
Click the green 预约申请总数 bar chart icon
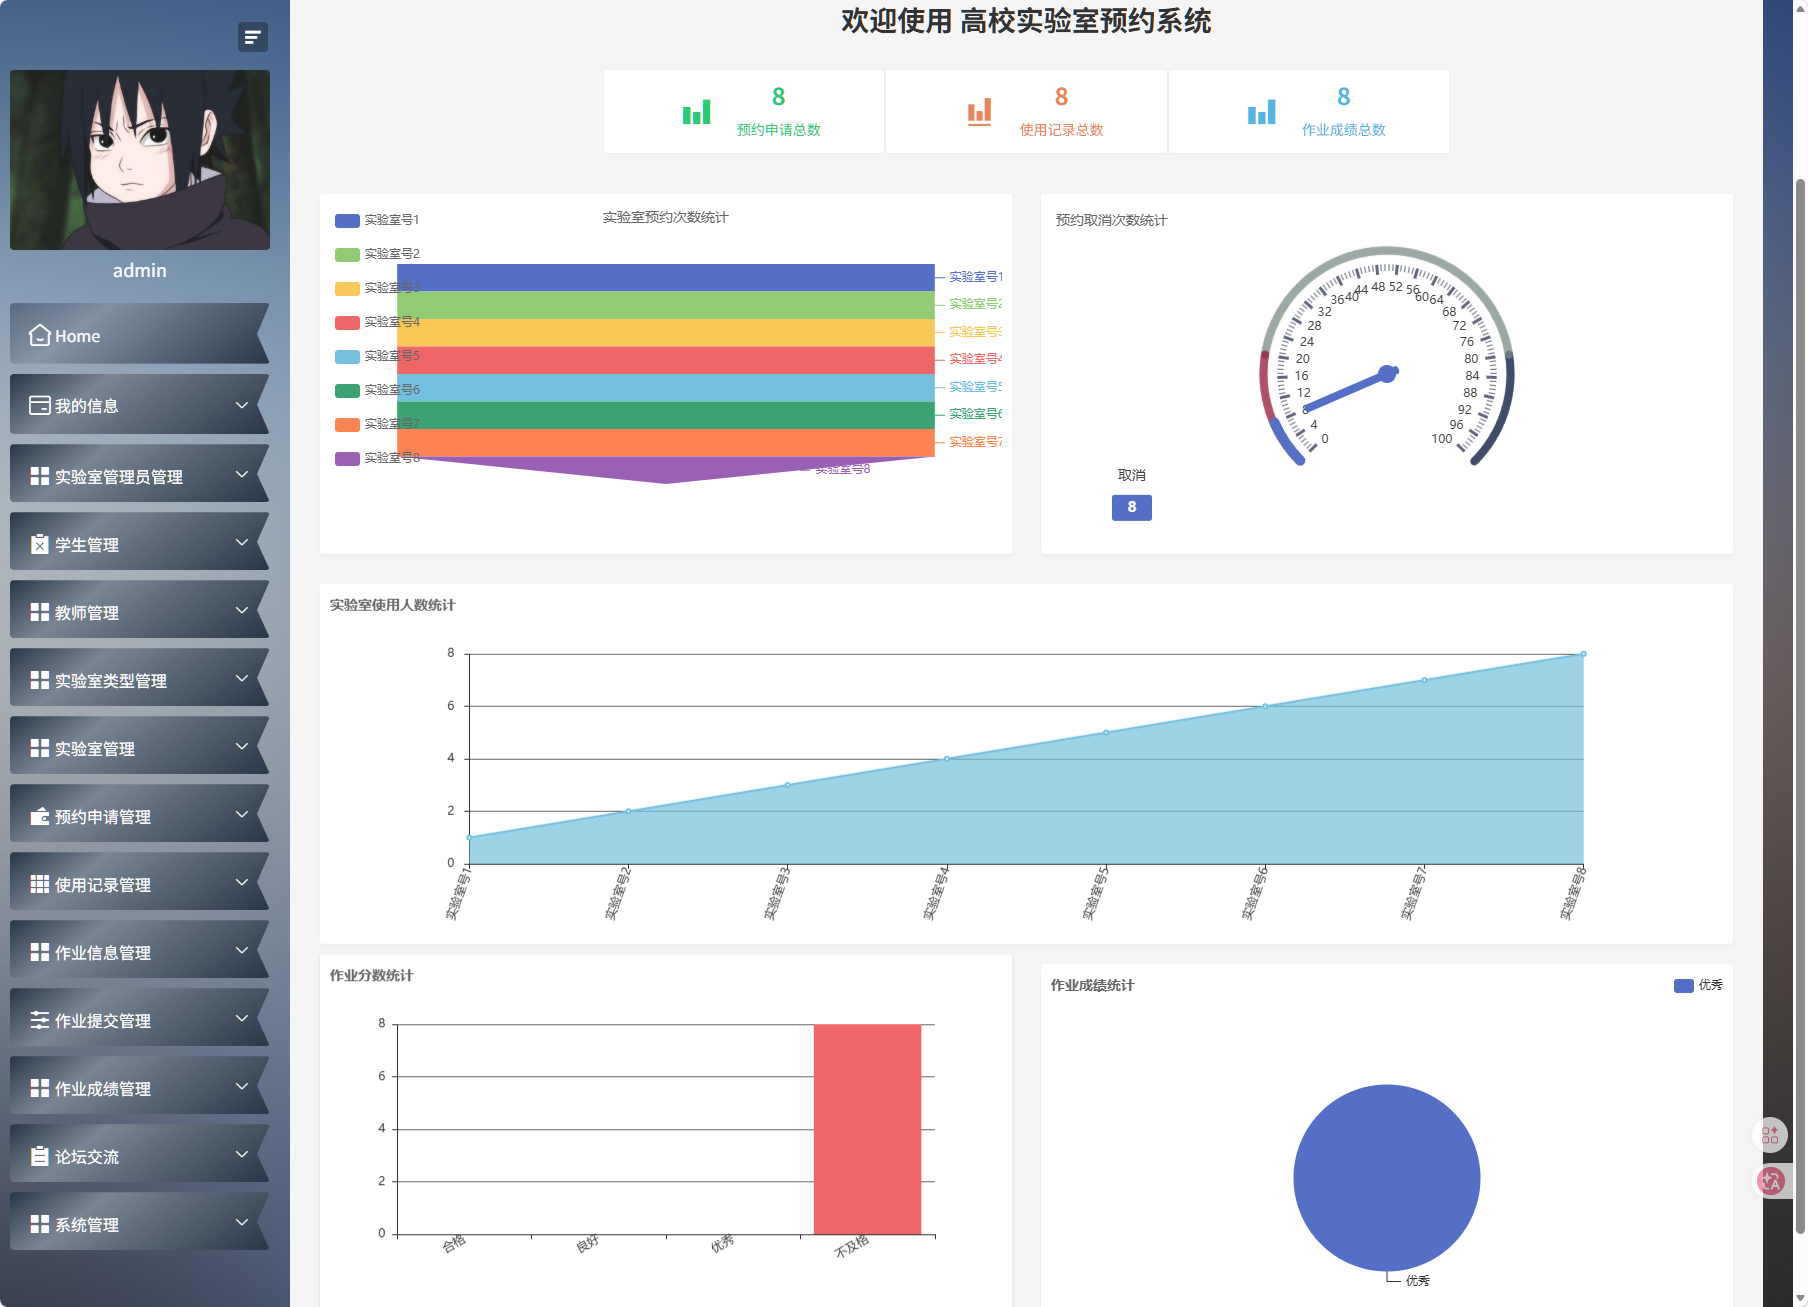click(x=697, y=112)
